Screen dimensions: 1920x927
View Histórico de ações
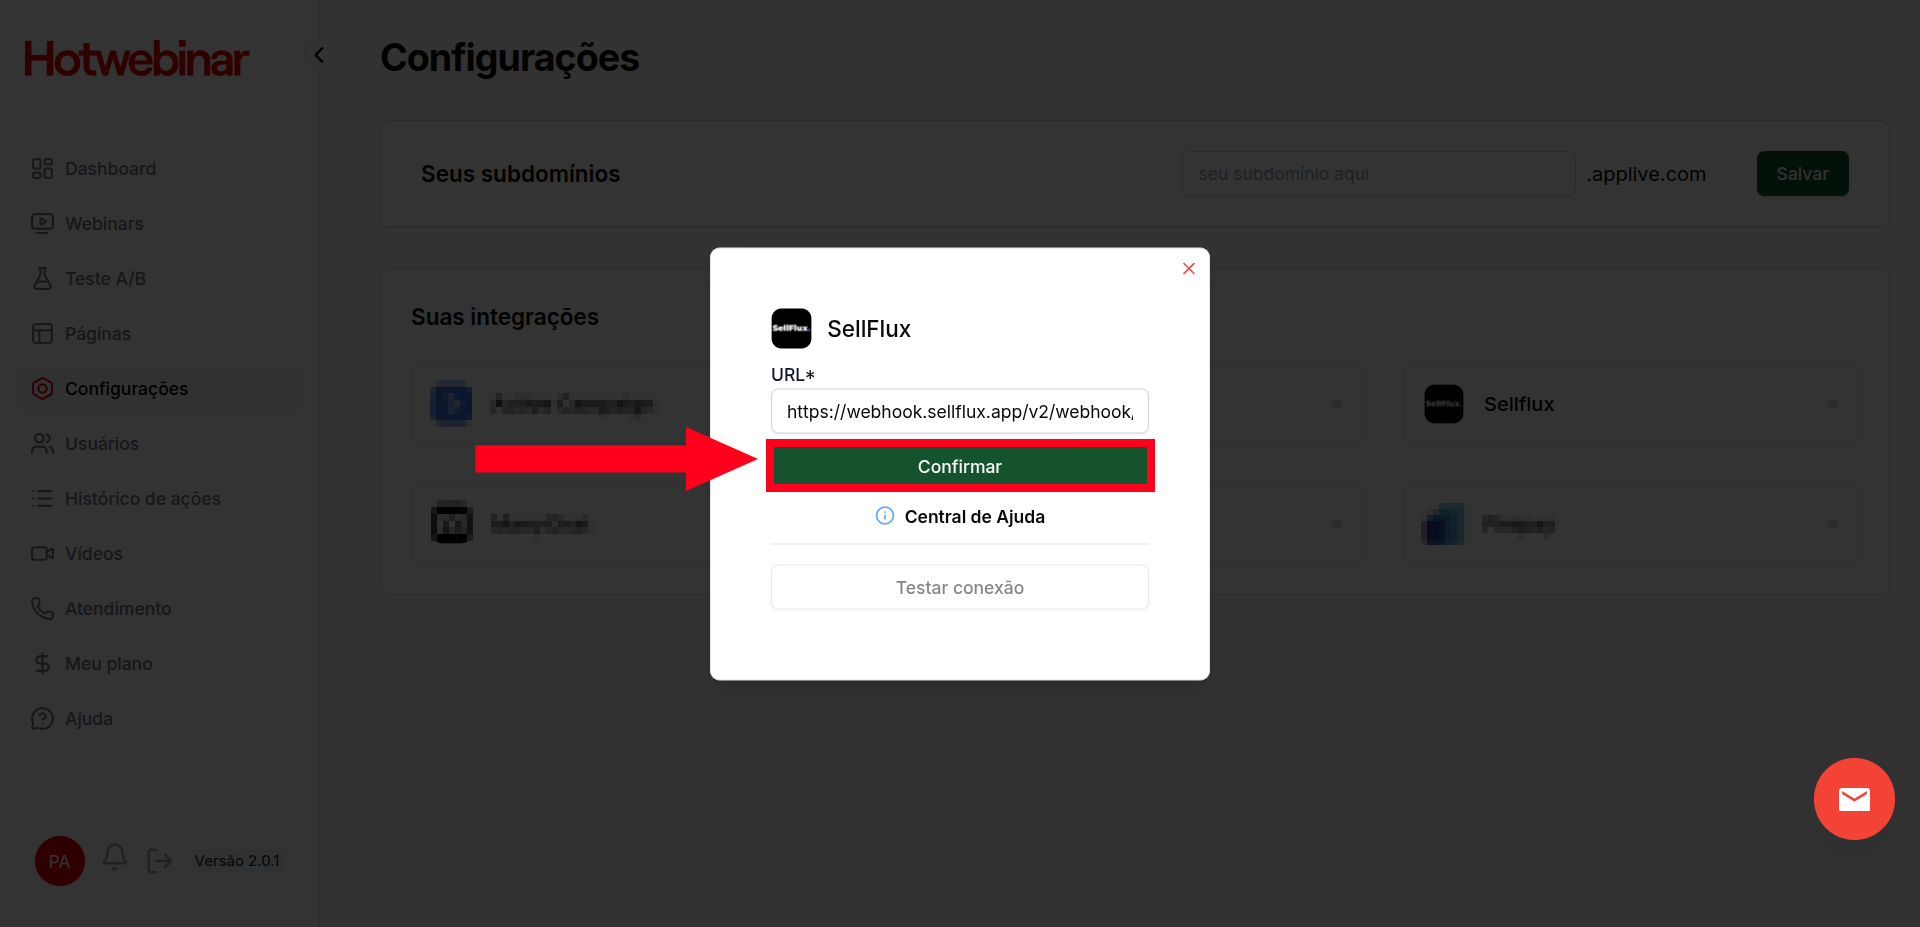coord(142,499)
